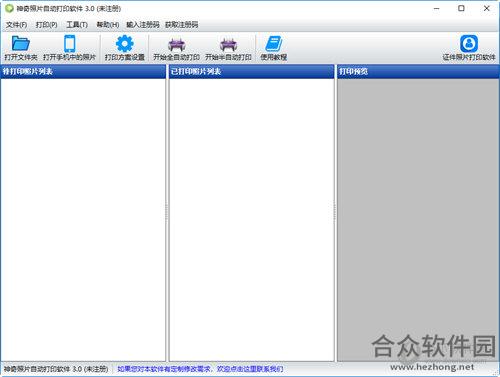Select 输入注册码 menu item
This screenshot has height=377, width=500.
tap(143, 25)
